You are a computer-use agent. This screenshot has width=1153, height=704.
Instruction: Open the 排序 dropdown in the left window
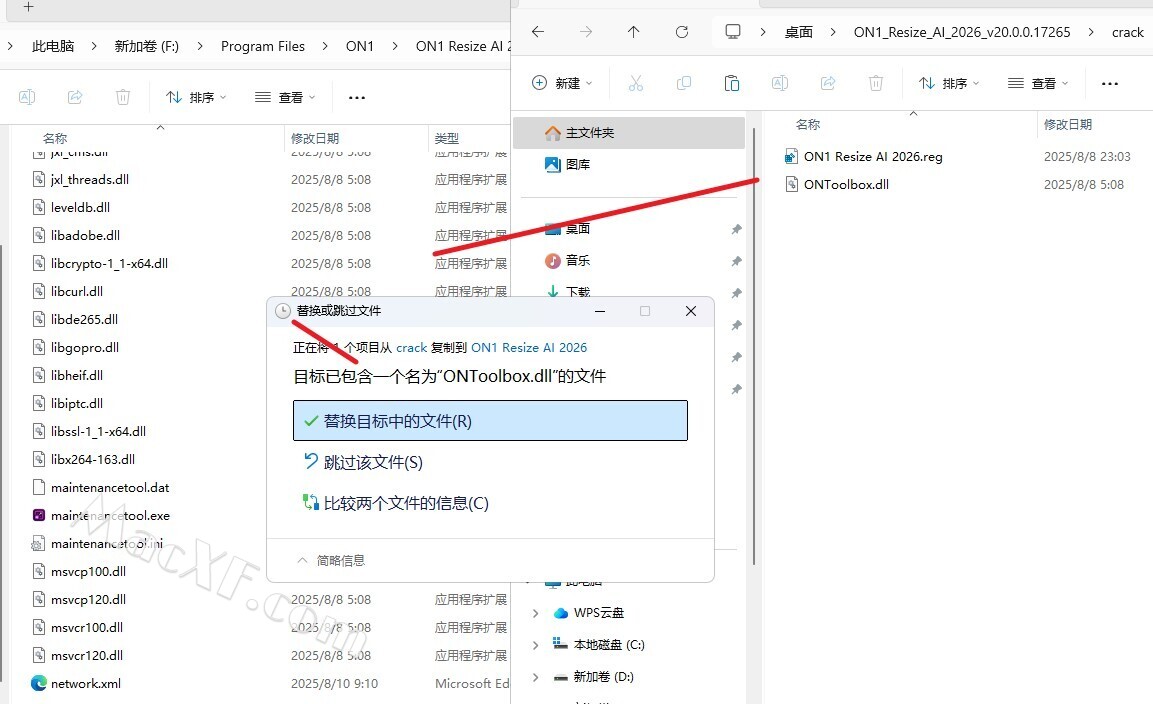pyautogui.click(x=196, y=97)
